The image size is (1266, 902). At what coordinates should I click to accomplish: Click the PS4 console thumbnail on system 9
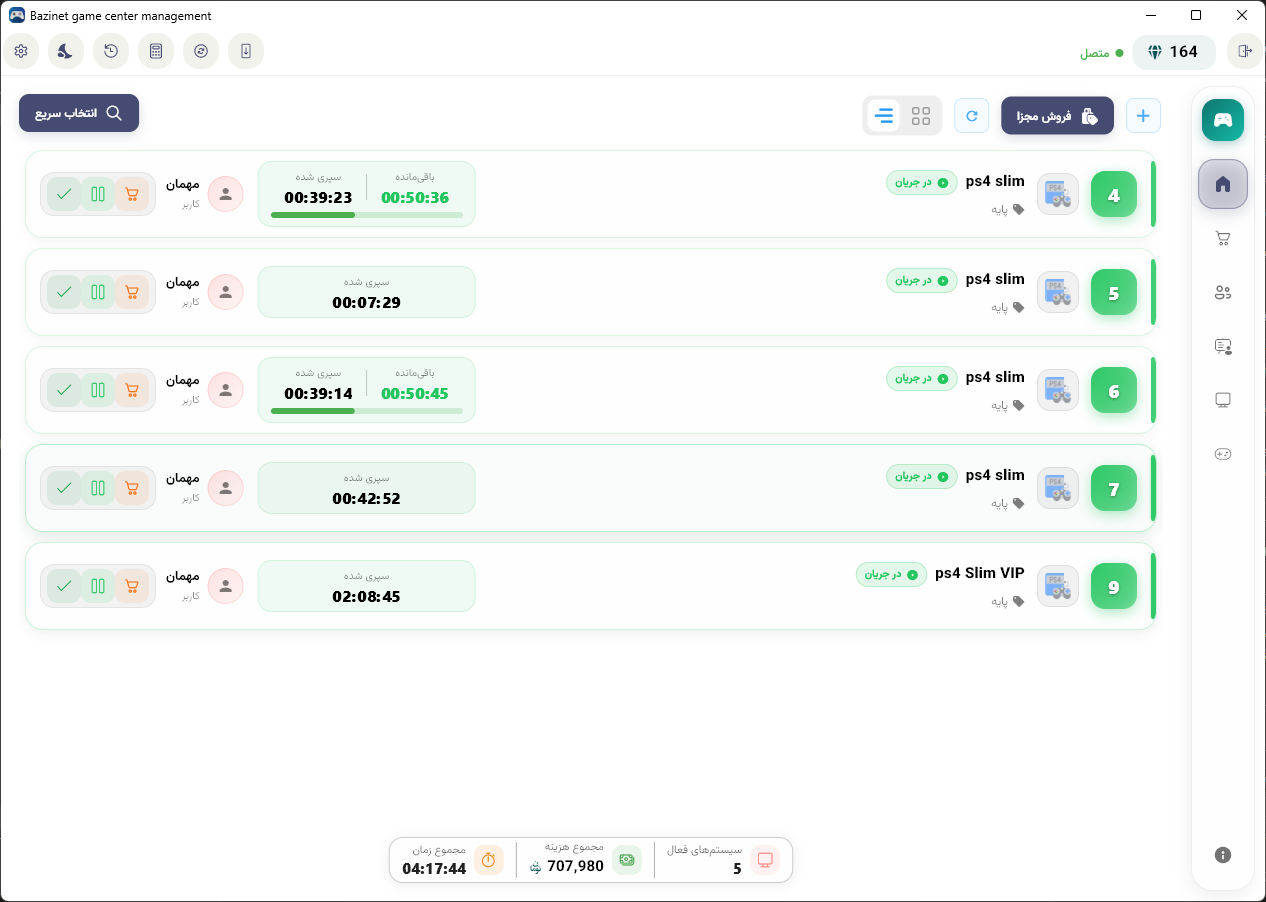(1058, 586)
